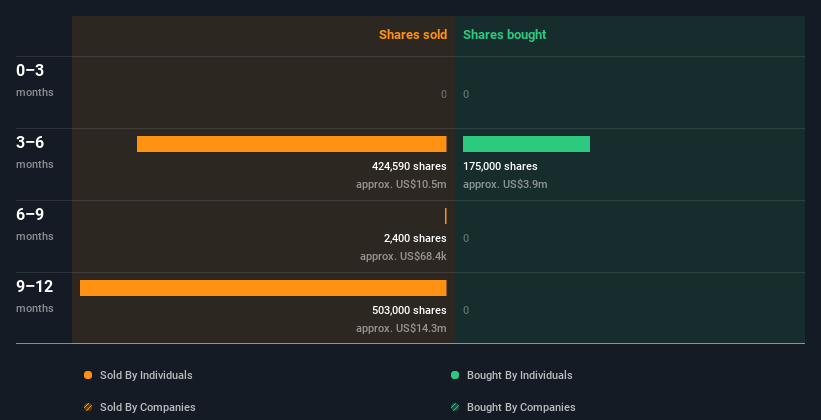821x420 pixels.
Task: Click the orange 9–12 months sold bar
Action: (263, 288)
